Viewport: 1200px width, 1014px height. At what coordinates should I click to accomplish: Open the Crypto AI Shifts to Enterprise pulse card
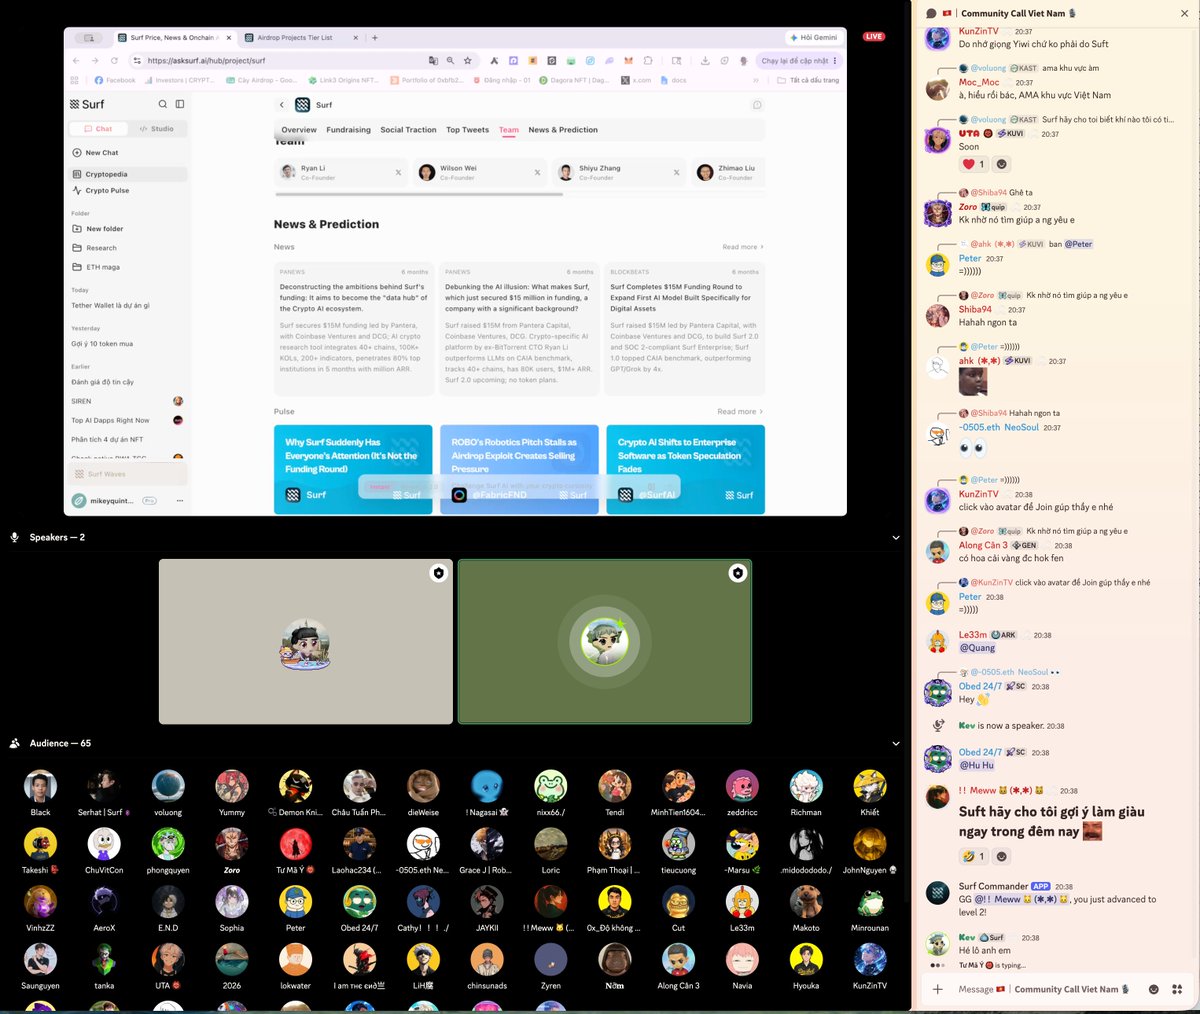tap(685, 469)
